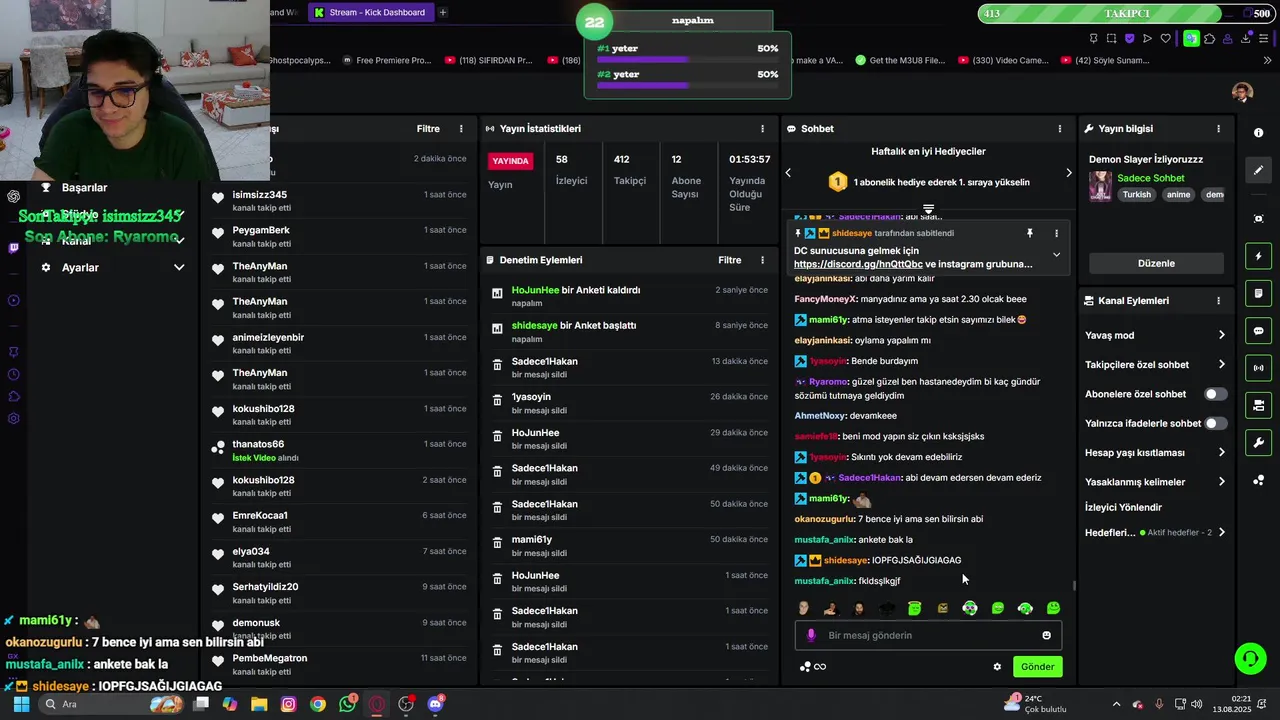Viewport: 1280px width, 720px height.
Task: Unpin the pinned message with pin icon
Action: tap(1029, 233)
